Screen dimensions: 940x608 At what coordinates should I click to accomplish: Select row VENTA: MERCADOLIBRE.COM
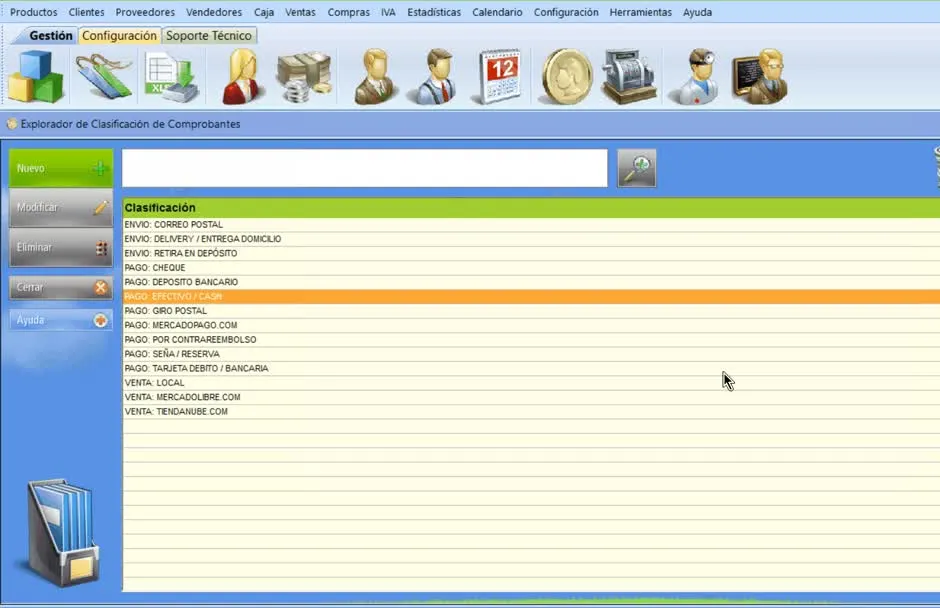[x=531, y=398]
